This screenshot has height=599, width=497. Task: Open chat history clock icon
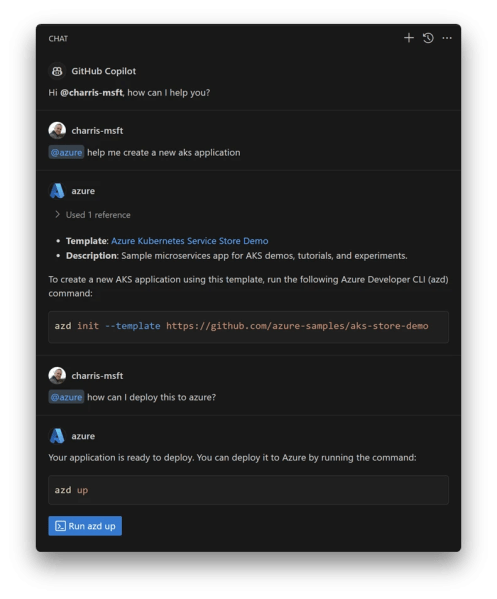[428, 38]
